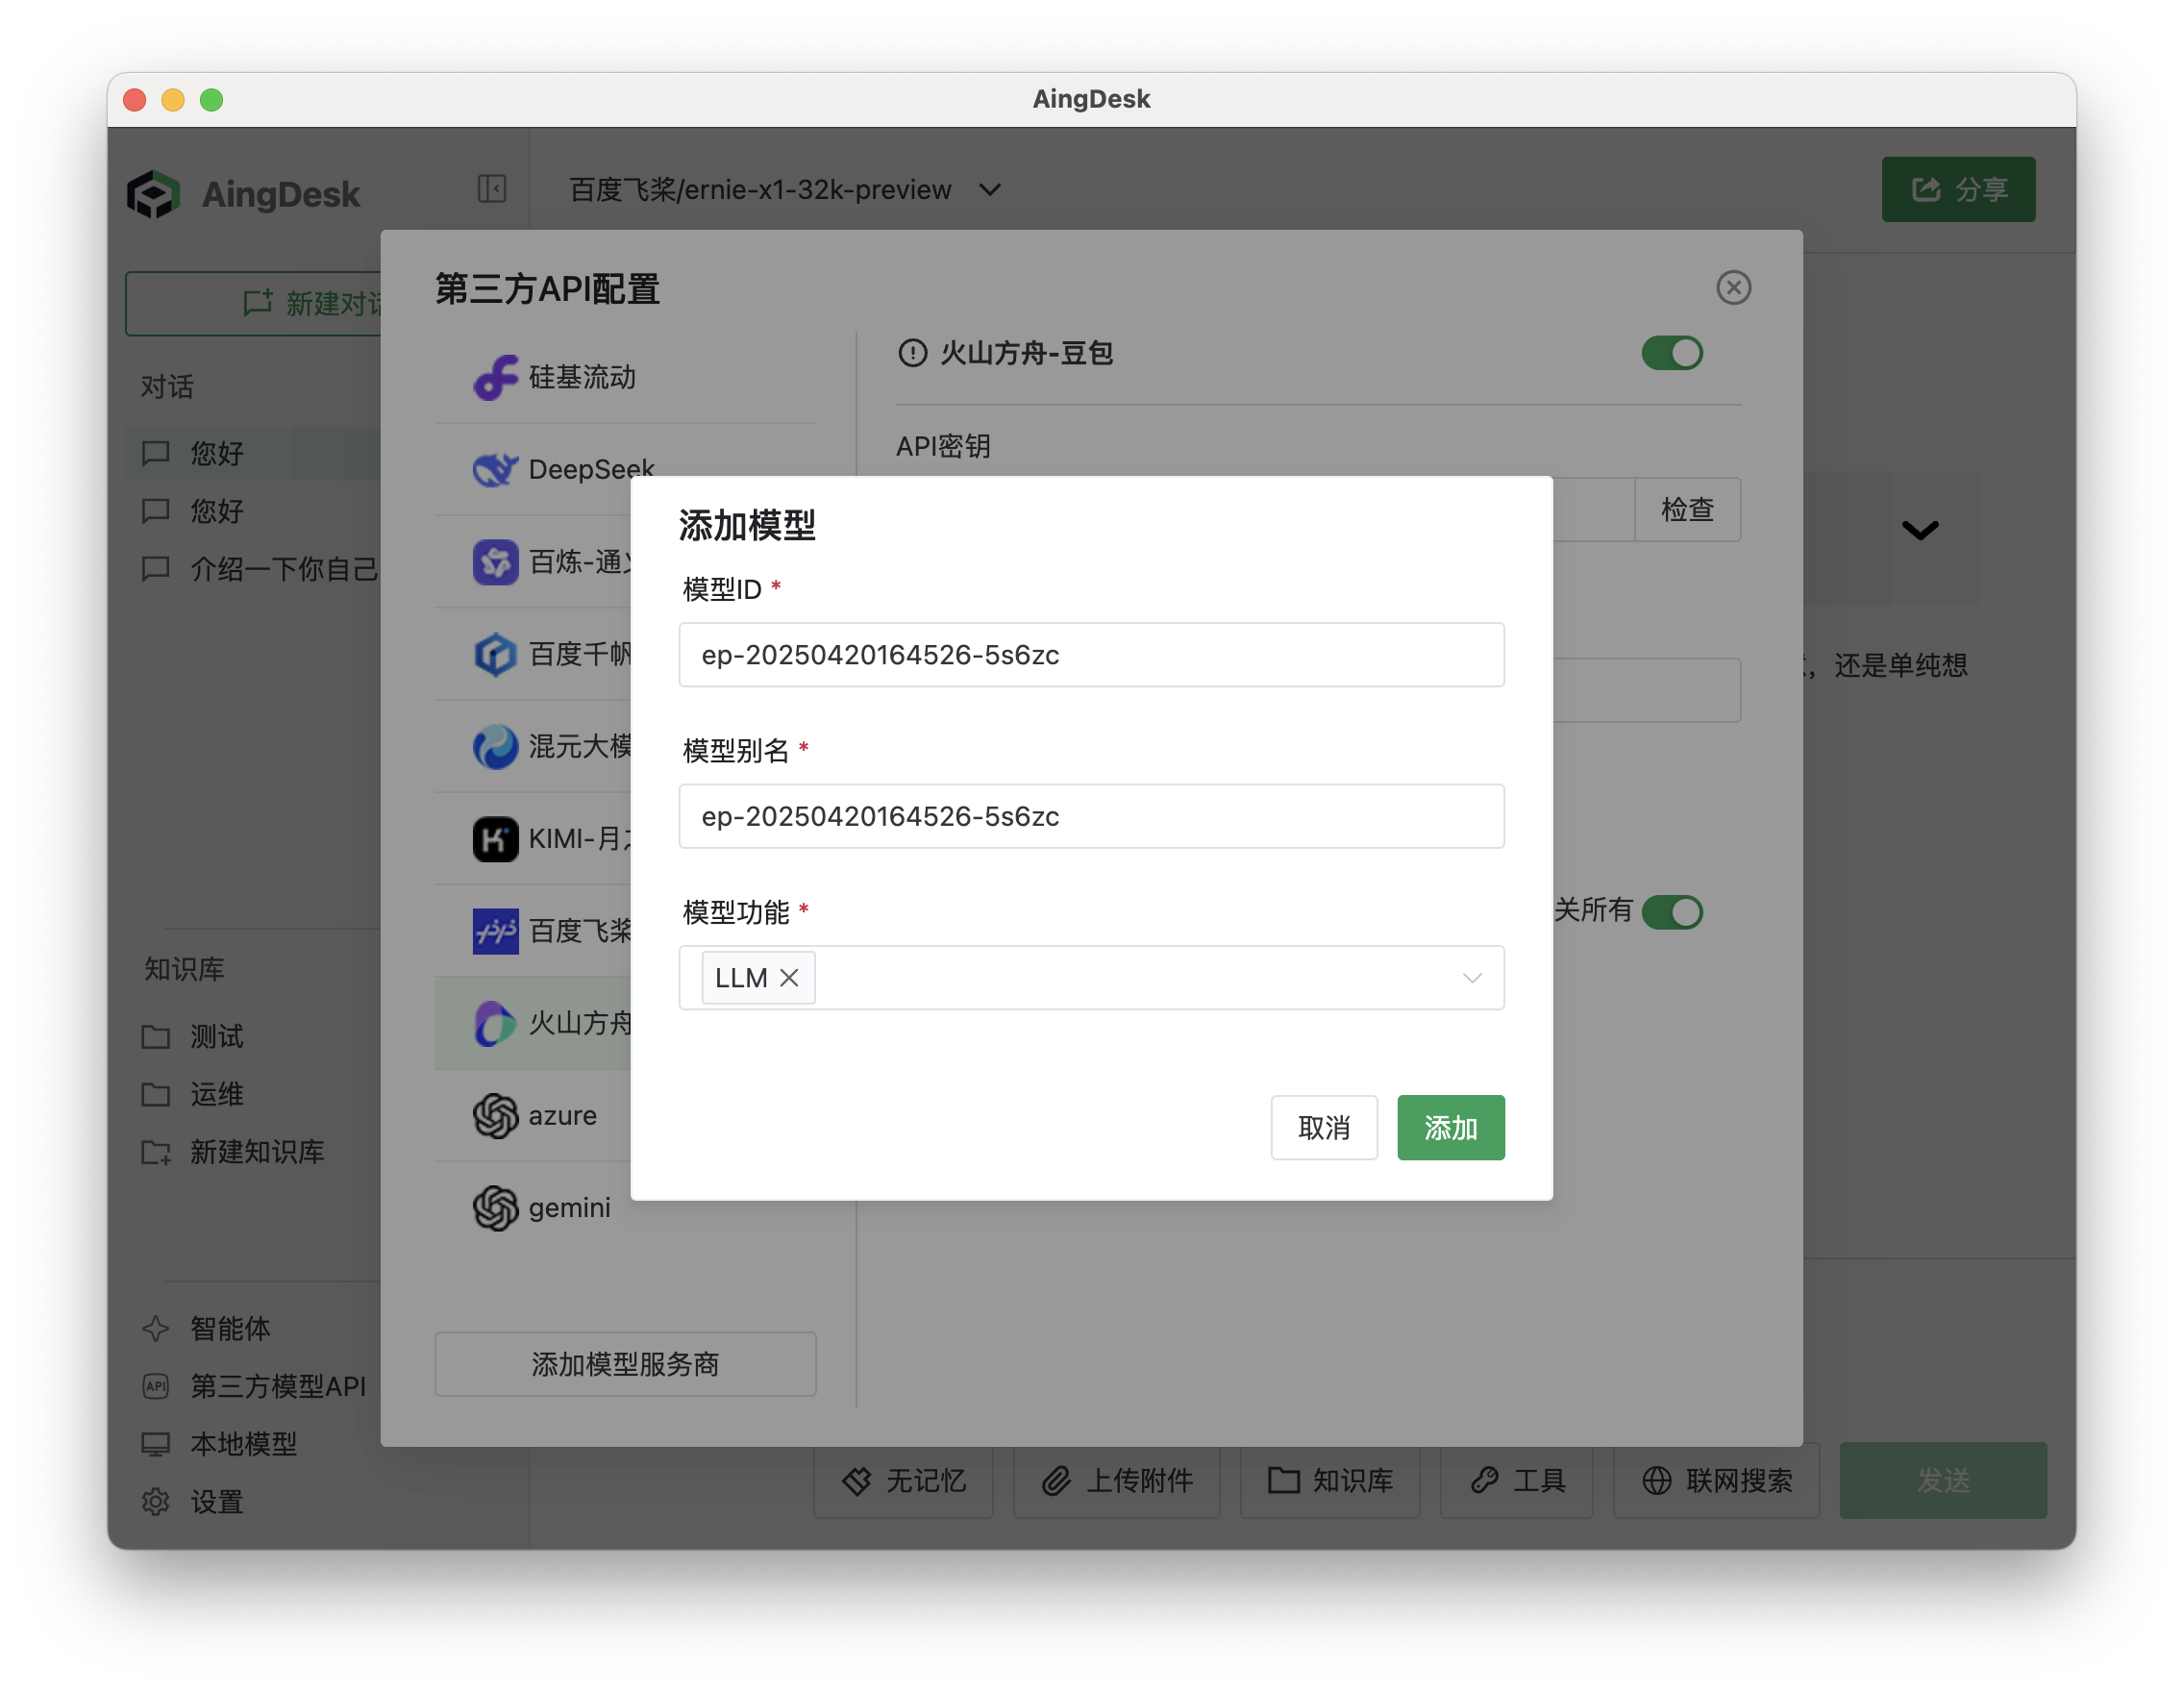Screen dimensions: 2184x1692
Task: Toggle the 火山方舟-豆包 provider switch
Action: [1671, 353]
